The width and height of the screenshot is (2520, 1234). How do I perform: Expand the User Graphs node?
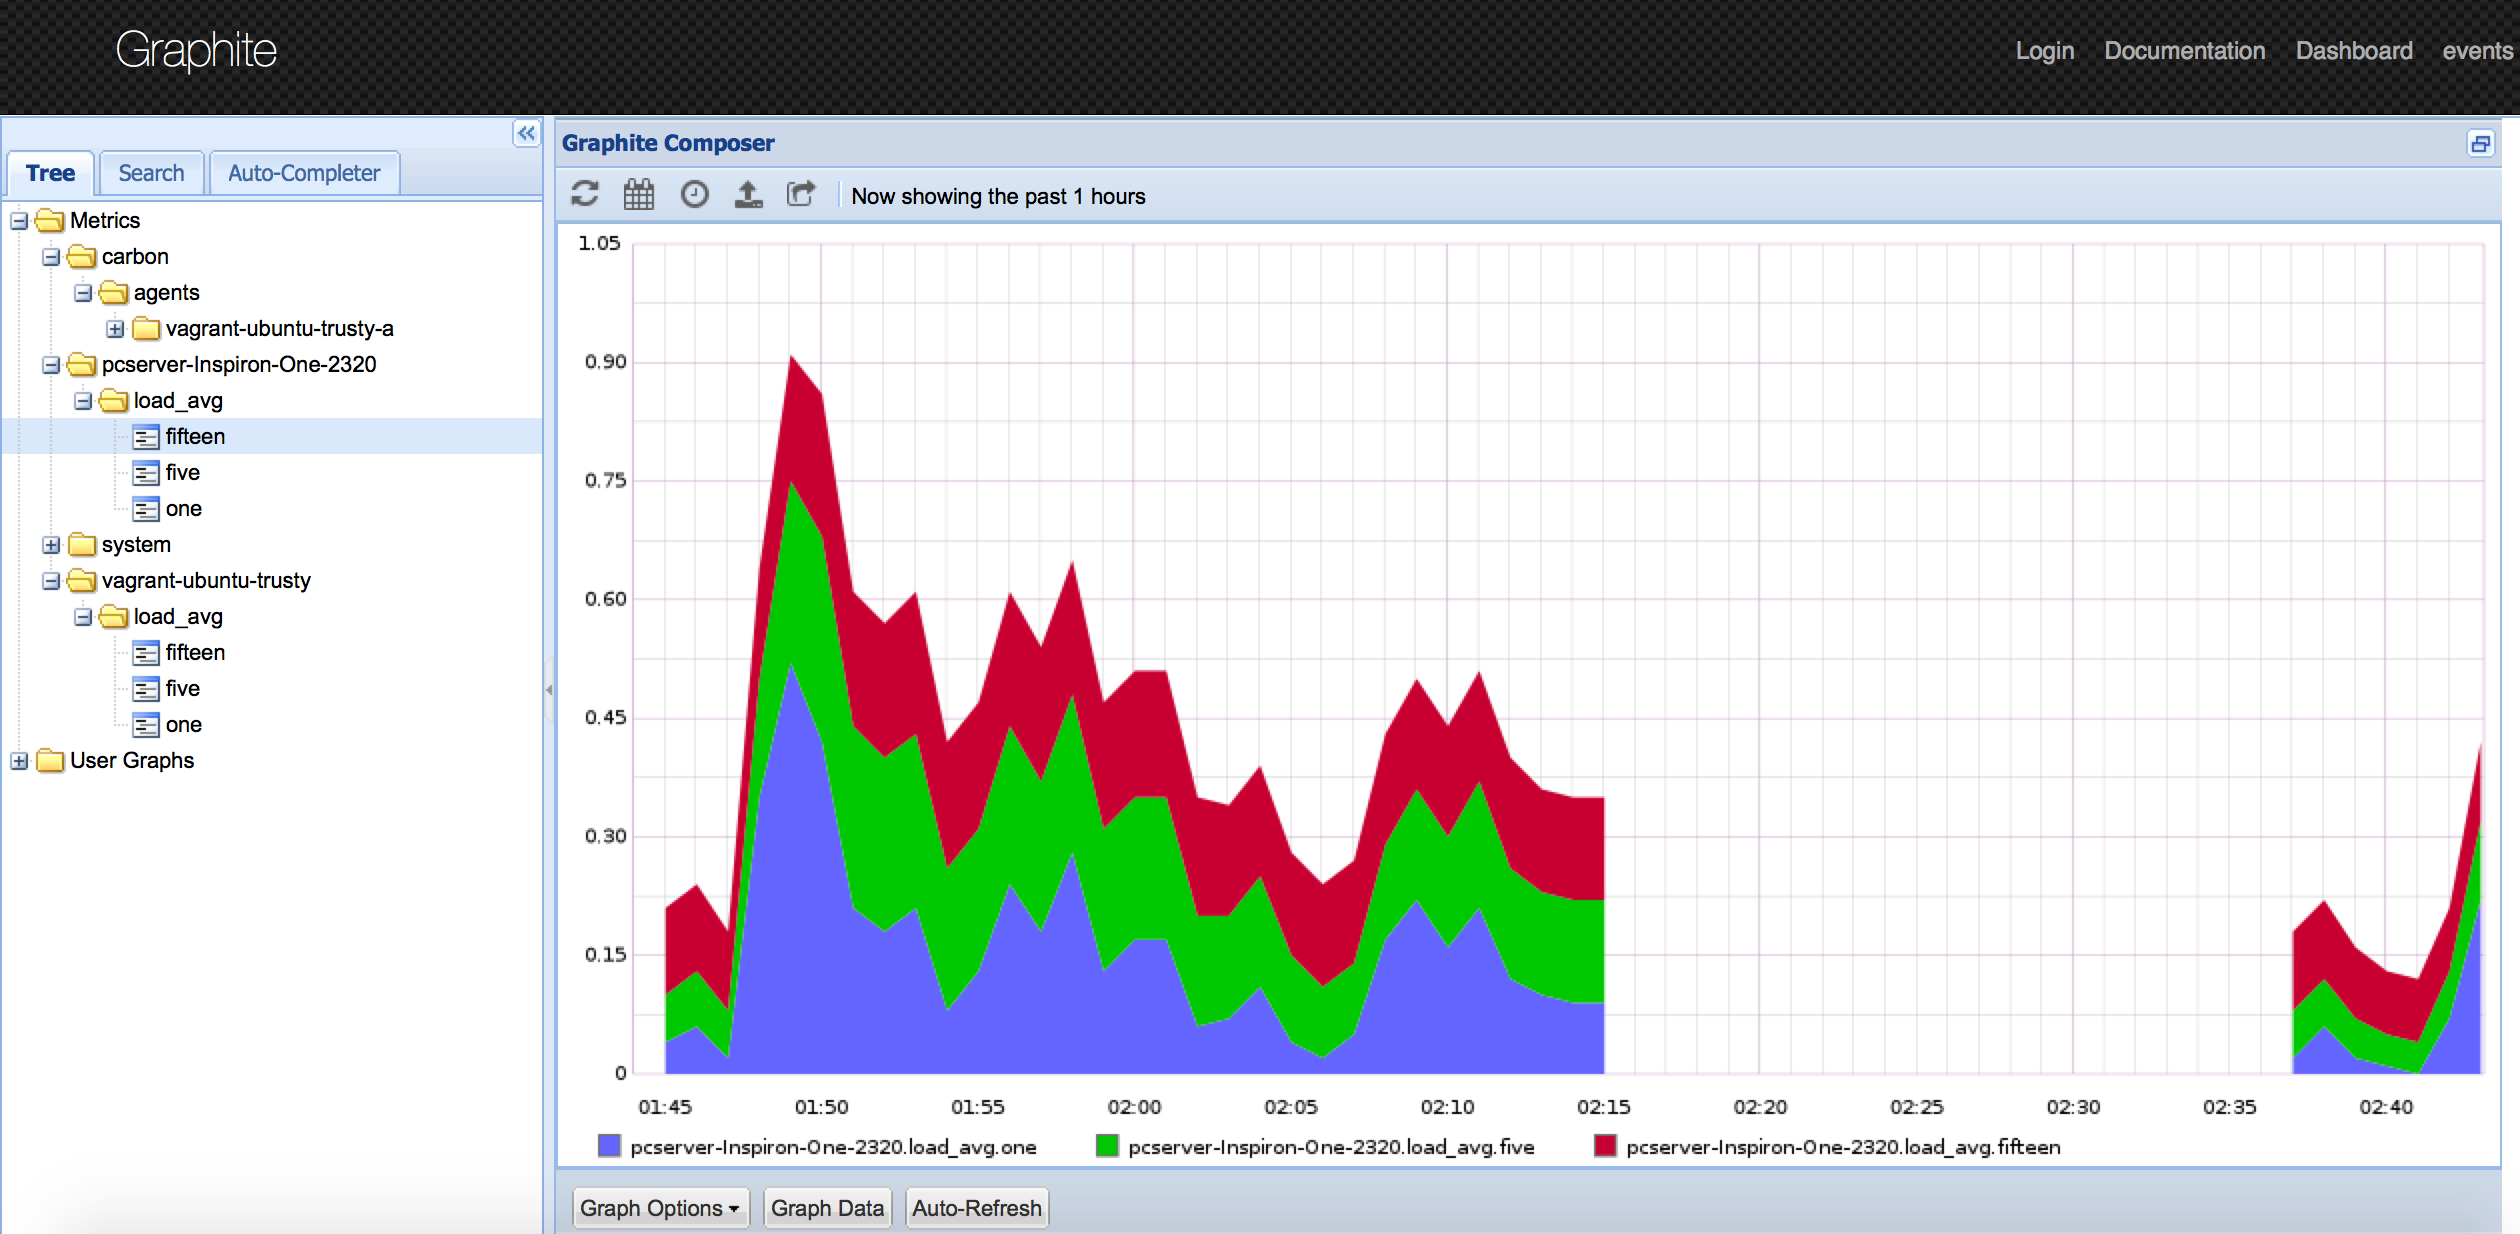(19, 761)
